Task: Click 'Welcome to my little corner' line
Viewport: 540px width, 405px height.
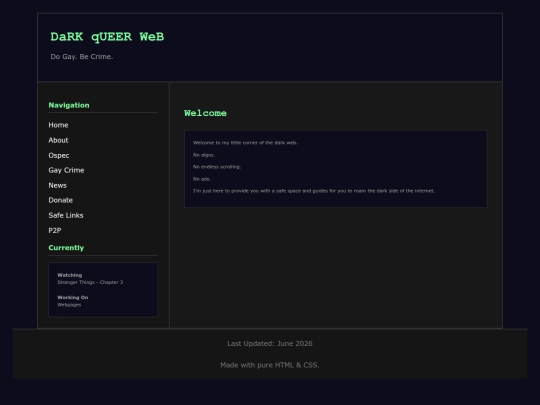Action: pyautogui.click(x=245, y=143)
